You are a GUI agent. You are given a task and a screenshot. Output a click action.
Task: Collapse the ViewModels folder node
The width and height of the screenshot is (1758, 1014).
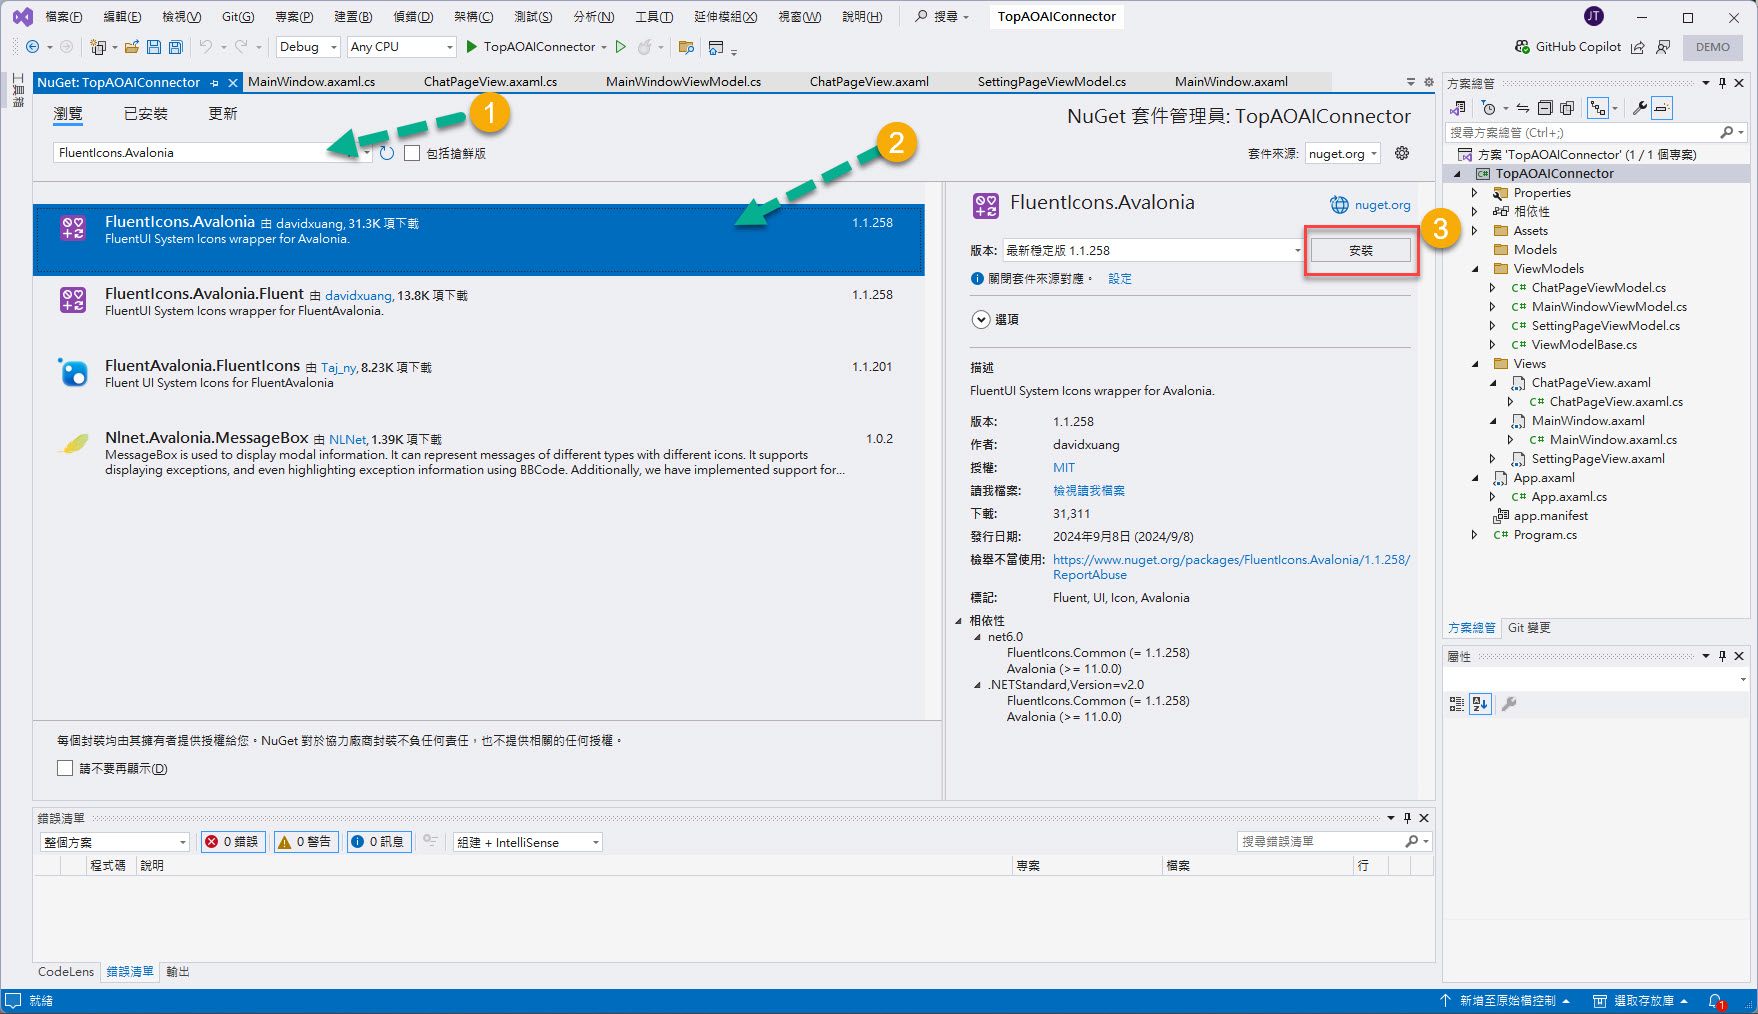point(1475,269)
